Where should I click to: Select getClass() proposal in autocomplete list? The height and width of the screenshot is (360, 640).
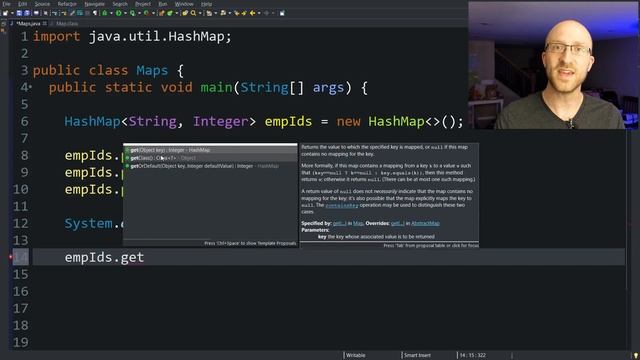click(x=210, y=158)
